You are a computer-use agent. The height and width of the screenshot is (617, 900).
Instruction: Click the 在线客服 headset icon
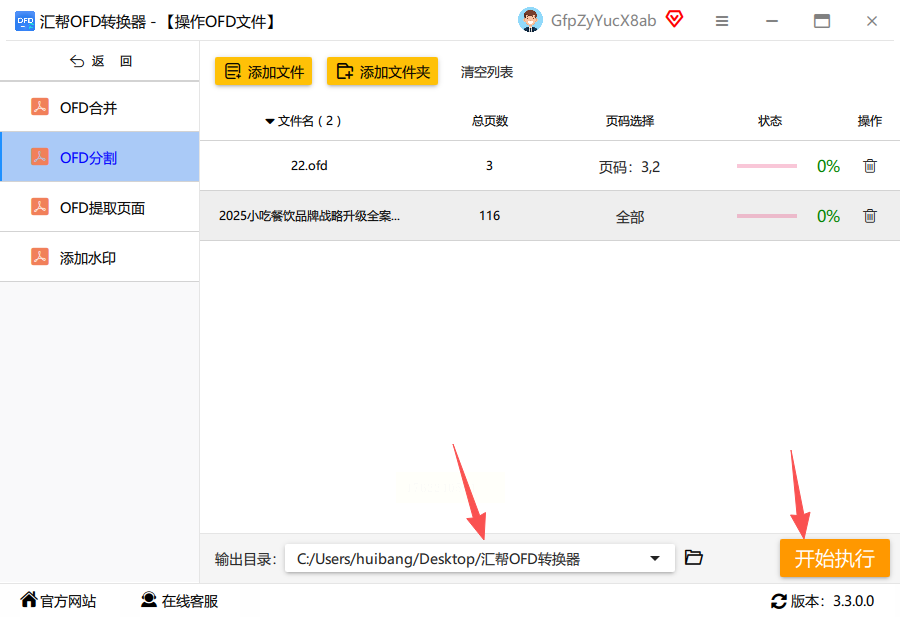149,600
